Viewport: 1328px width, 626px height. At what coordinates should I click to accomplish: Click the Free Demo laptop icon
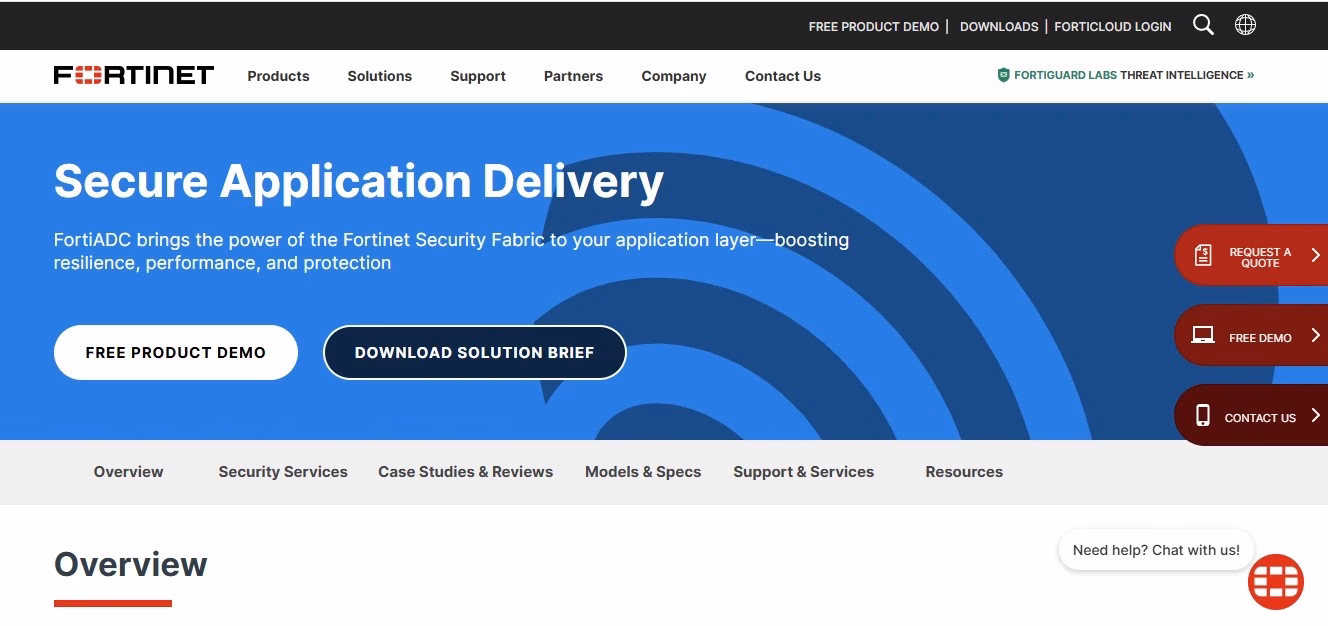point(1203,336)
